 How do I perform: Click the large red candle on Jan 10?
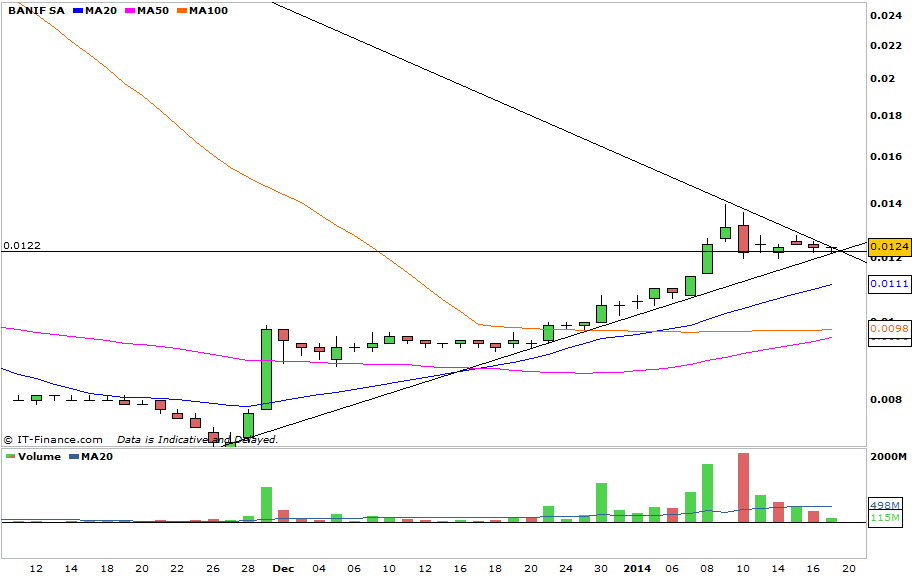[743, 238]
